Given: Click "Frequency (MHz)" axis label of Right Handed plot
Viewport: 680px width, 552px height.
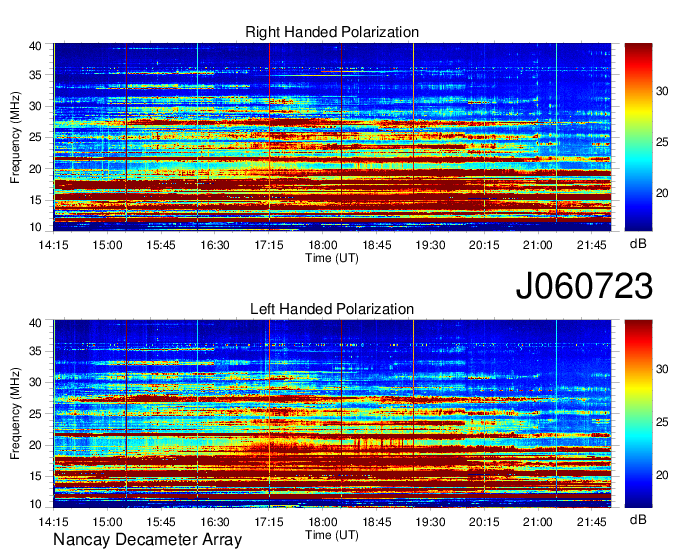Looking at the screenshot, I should tap(15, 137).
